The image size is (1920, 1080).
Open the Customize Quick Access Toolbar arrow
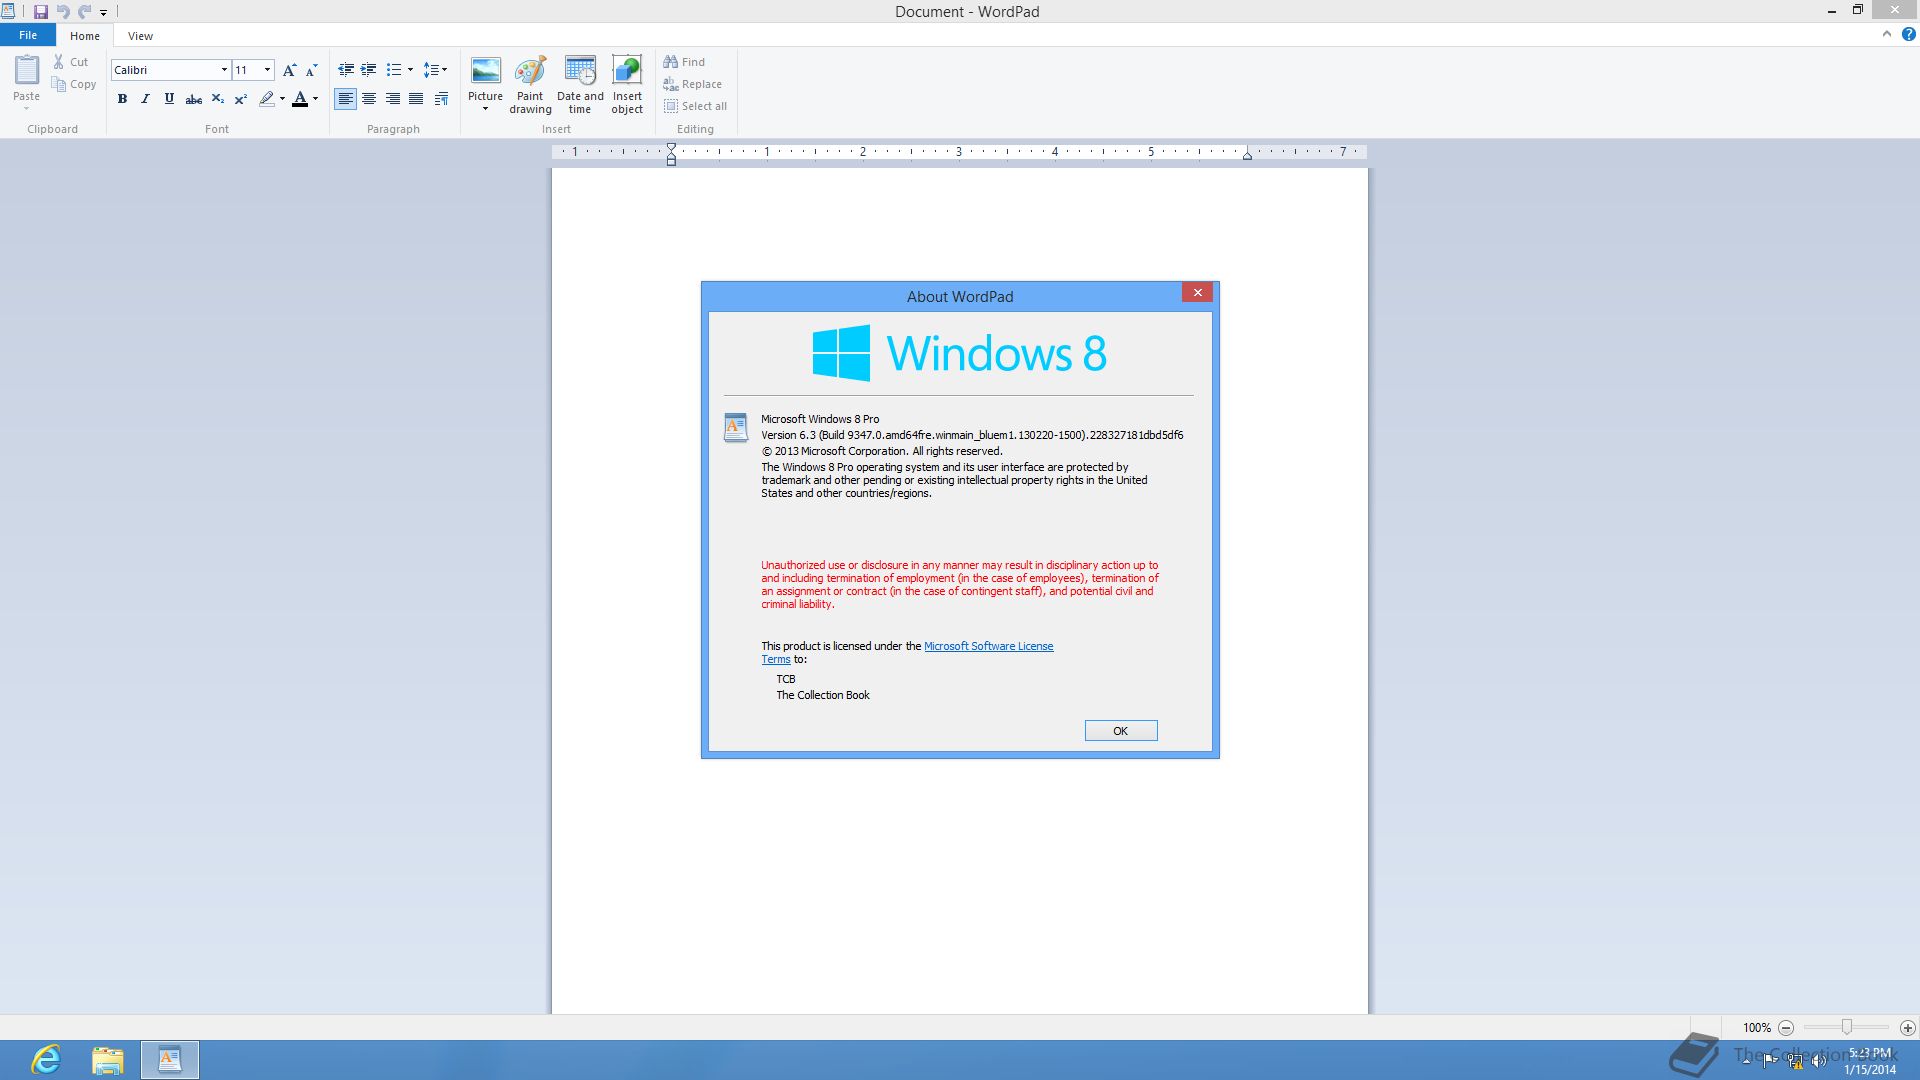tap(103, 13)
